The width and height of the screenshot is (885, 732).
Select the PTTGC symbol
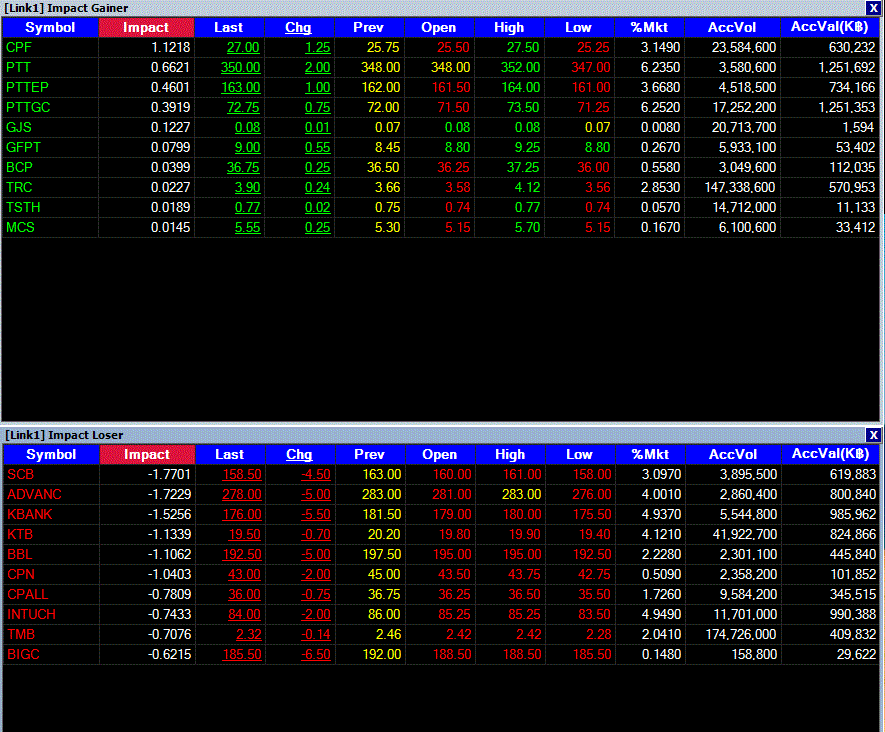[x=28, y=107]
